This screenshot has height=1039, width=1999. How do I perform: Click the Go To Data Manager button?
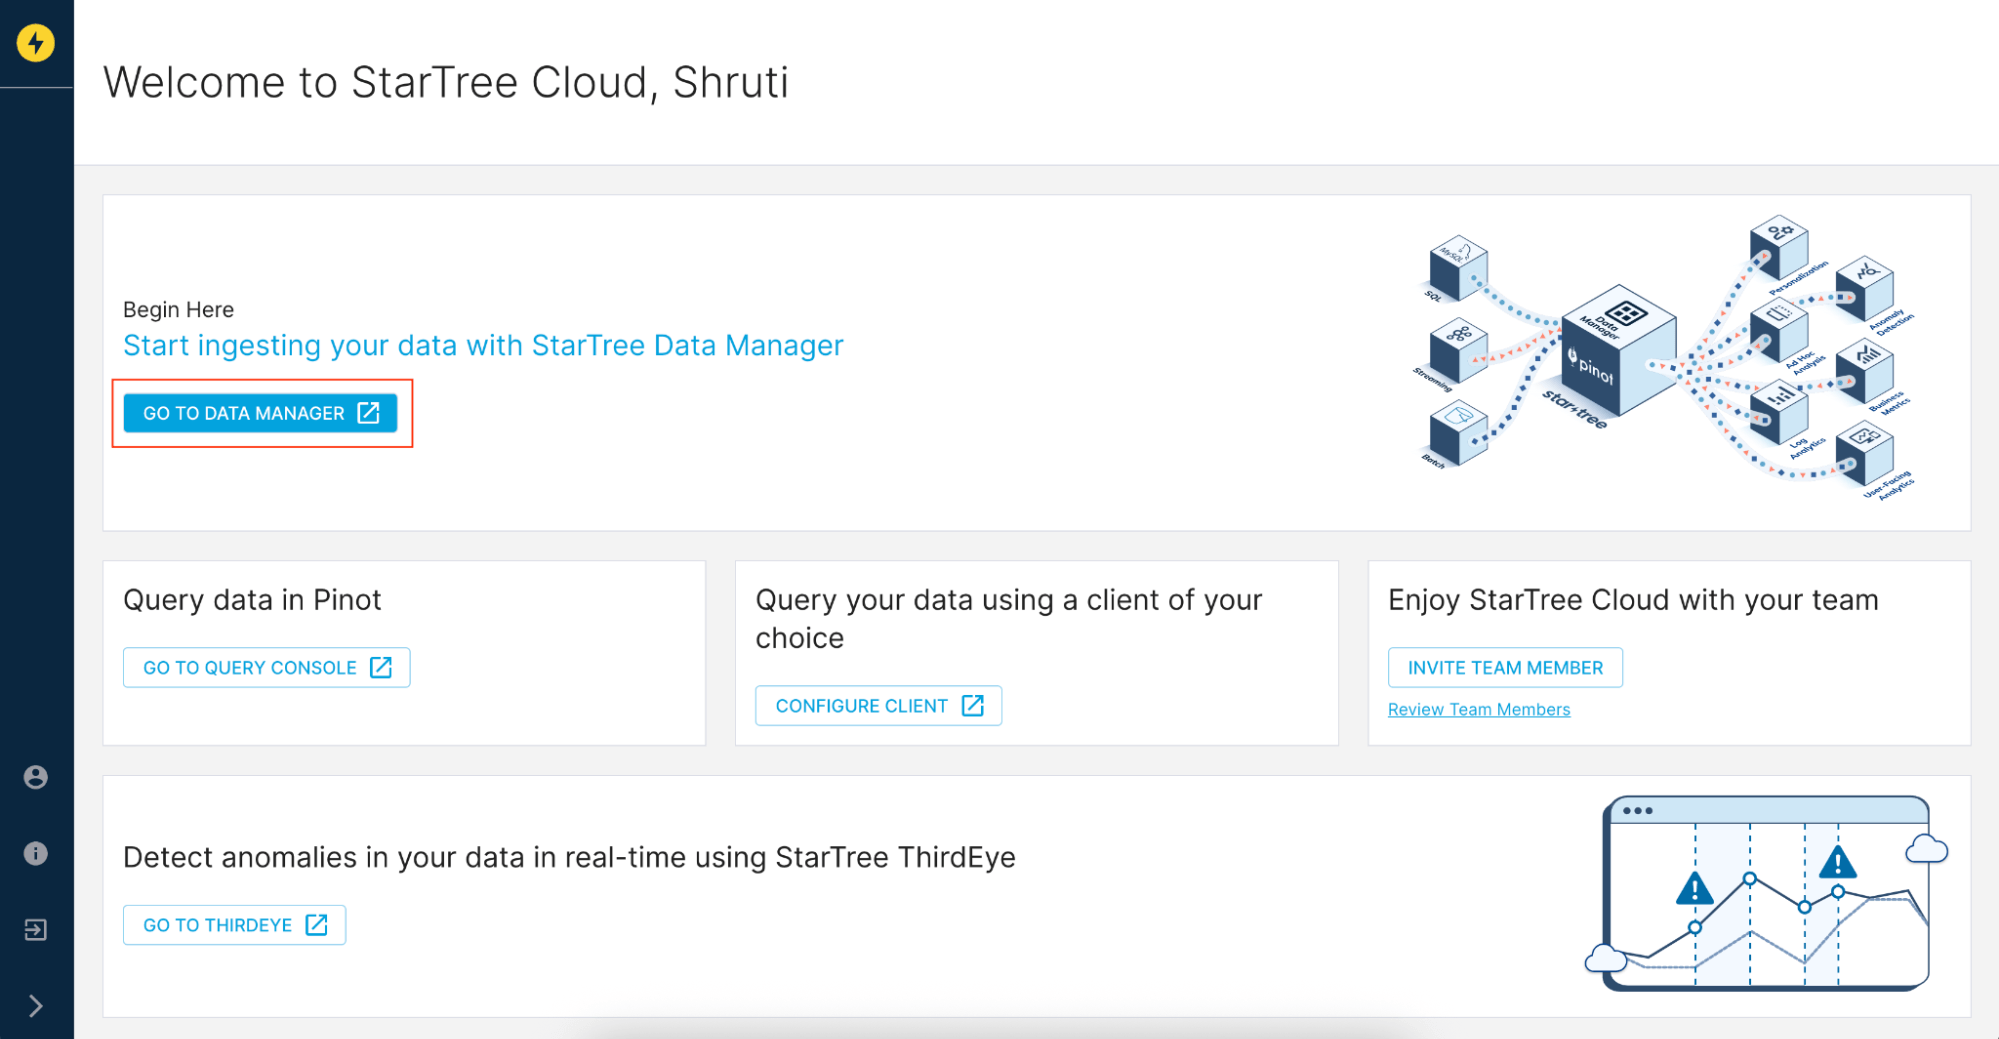coord(260,413)
